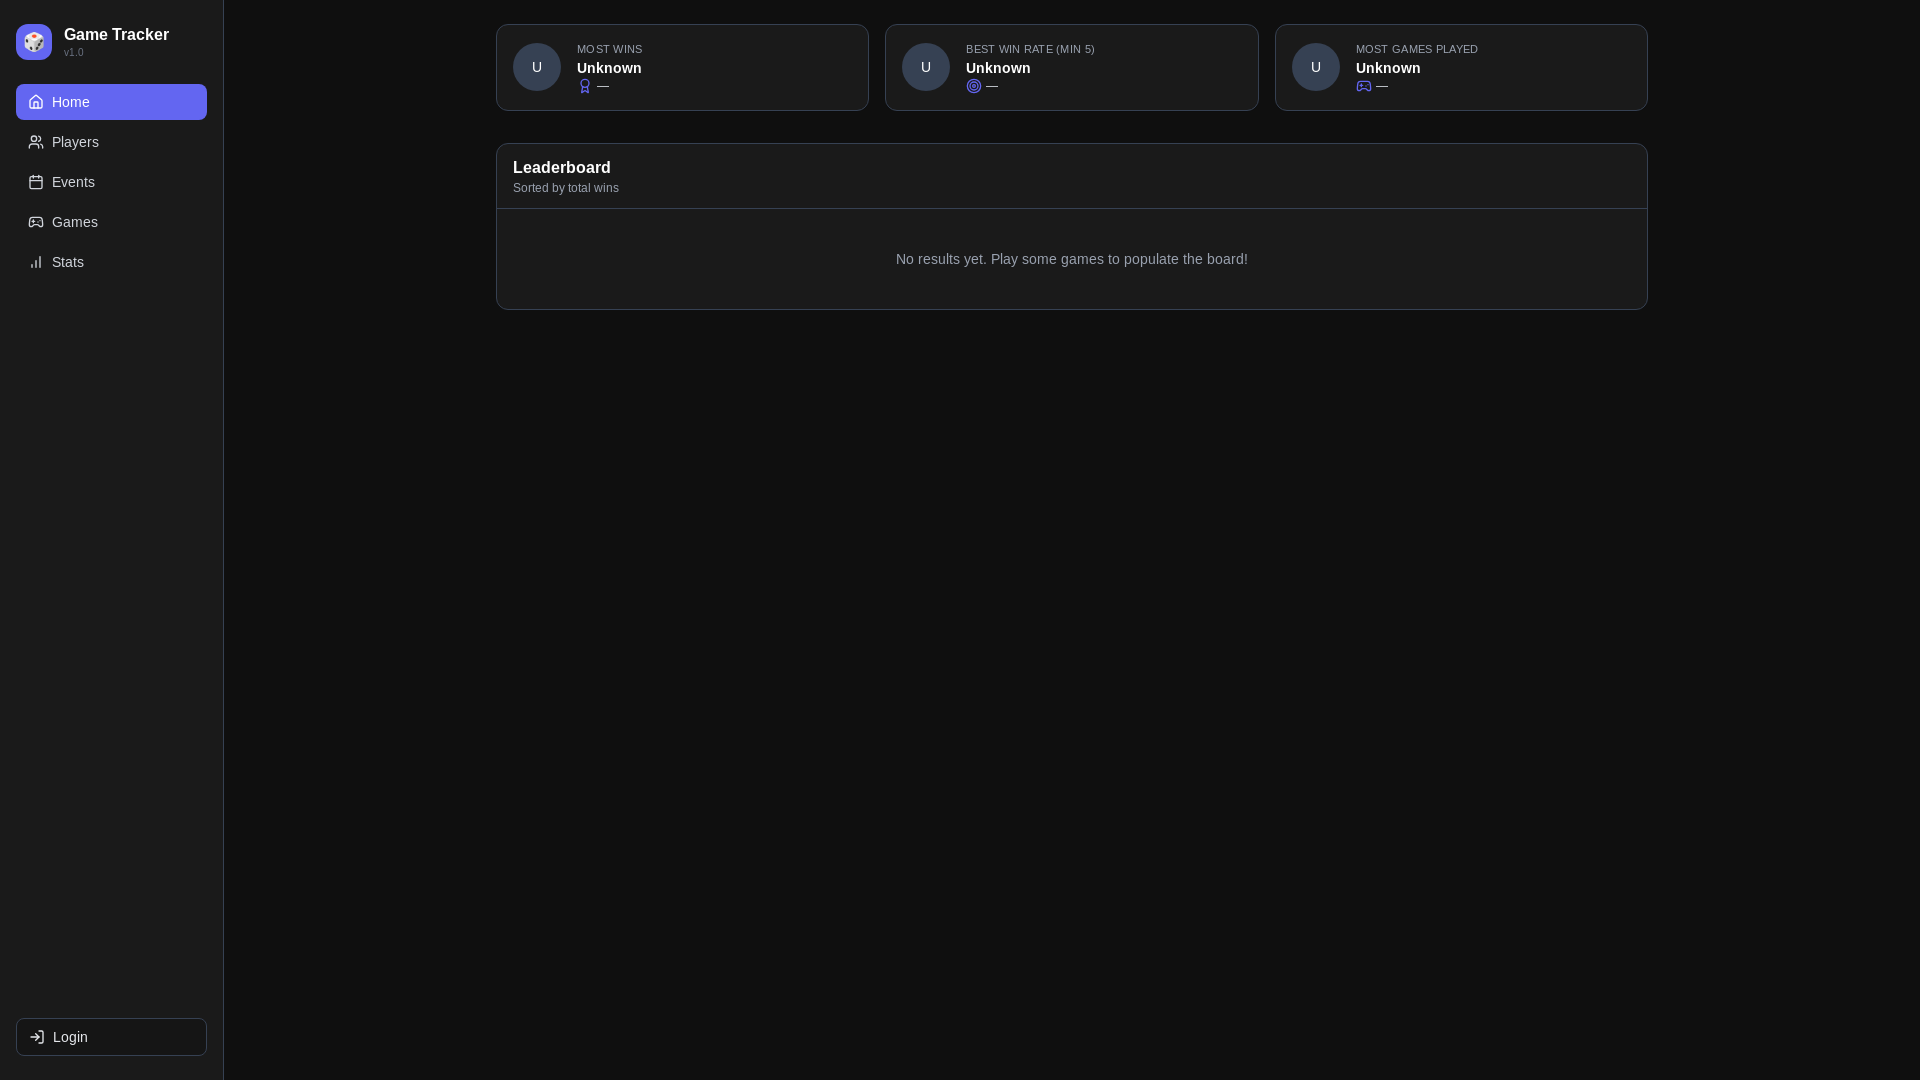Click the v1.0 version label
This screenshot has height=1080, width=1920.
coord(74,53)
